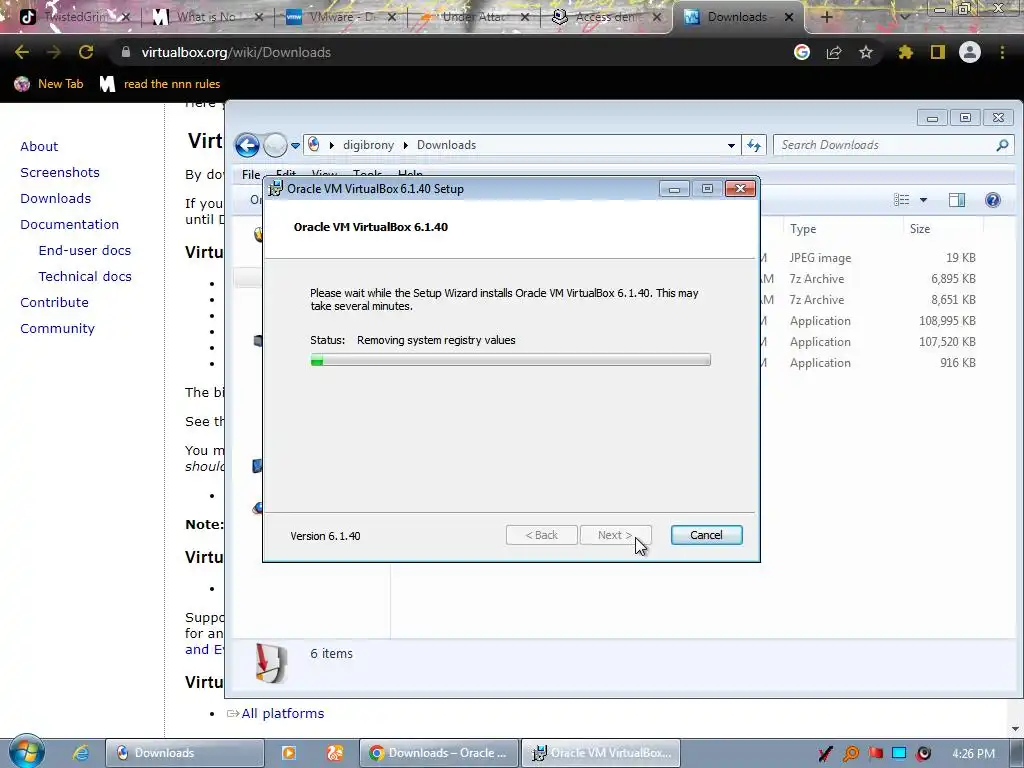The image size is (1024, 768).
Task: Switch to the Under Attack tab
Action: [x=473, y=17]
